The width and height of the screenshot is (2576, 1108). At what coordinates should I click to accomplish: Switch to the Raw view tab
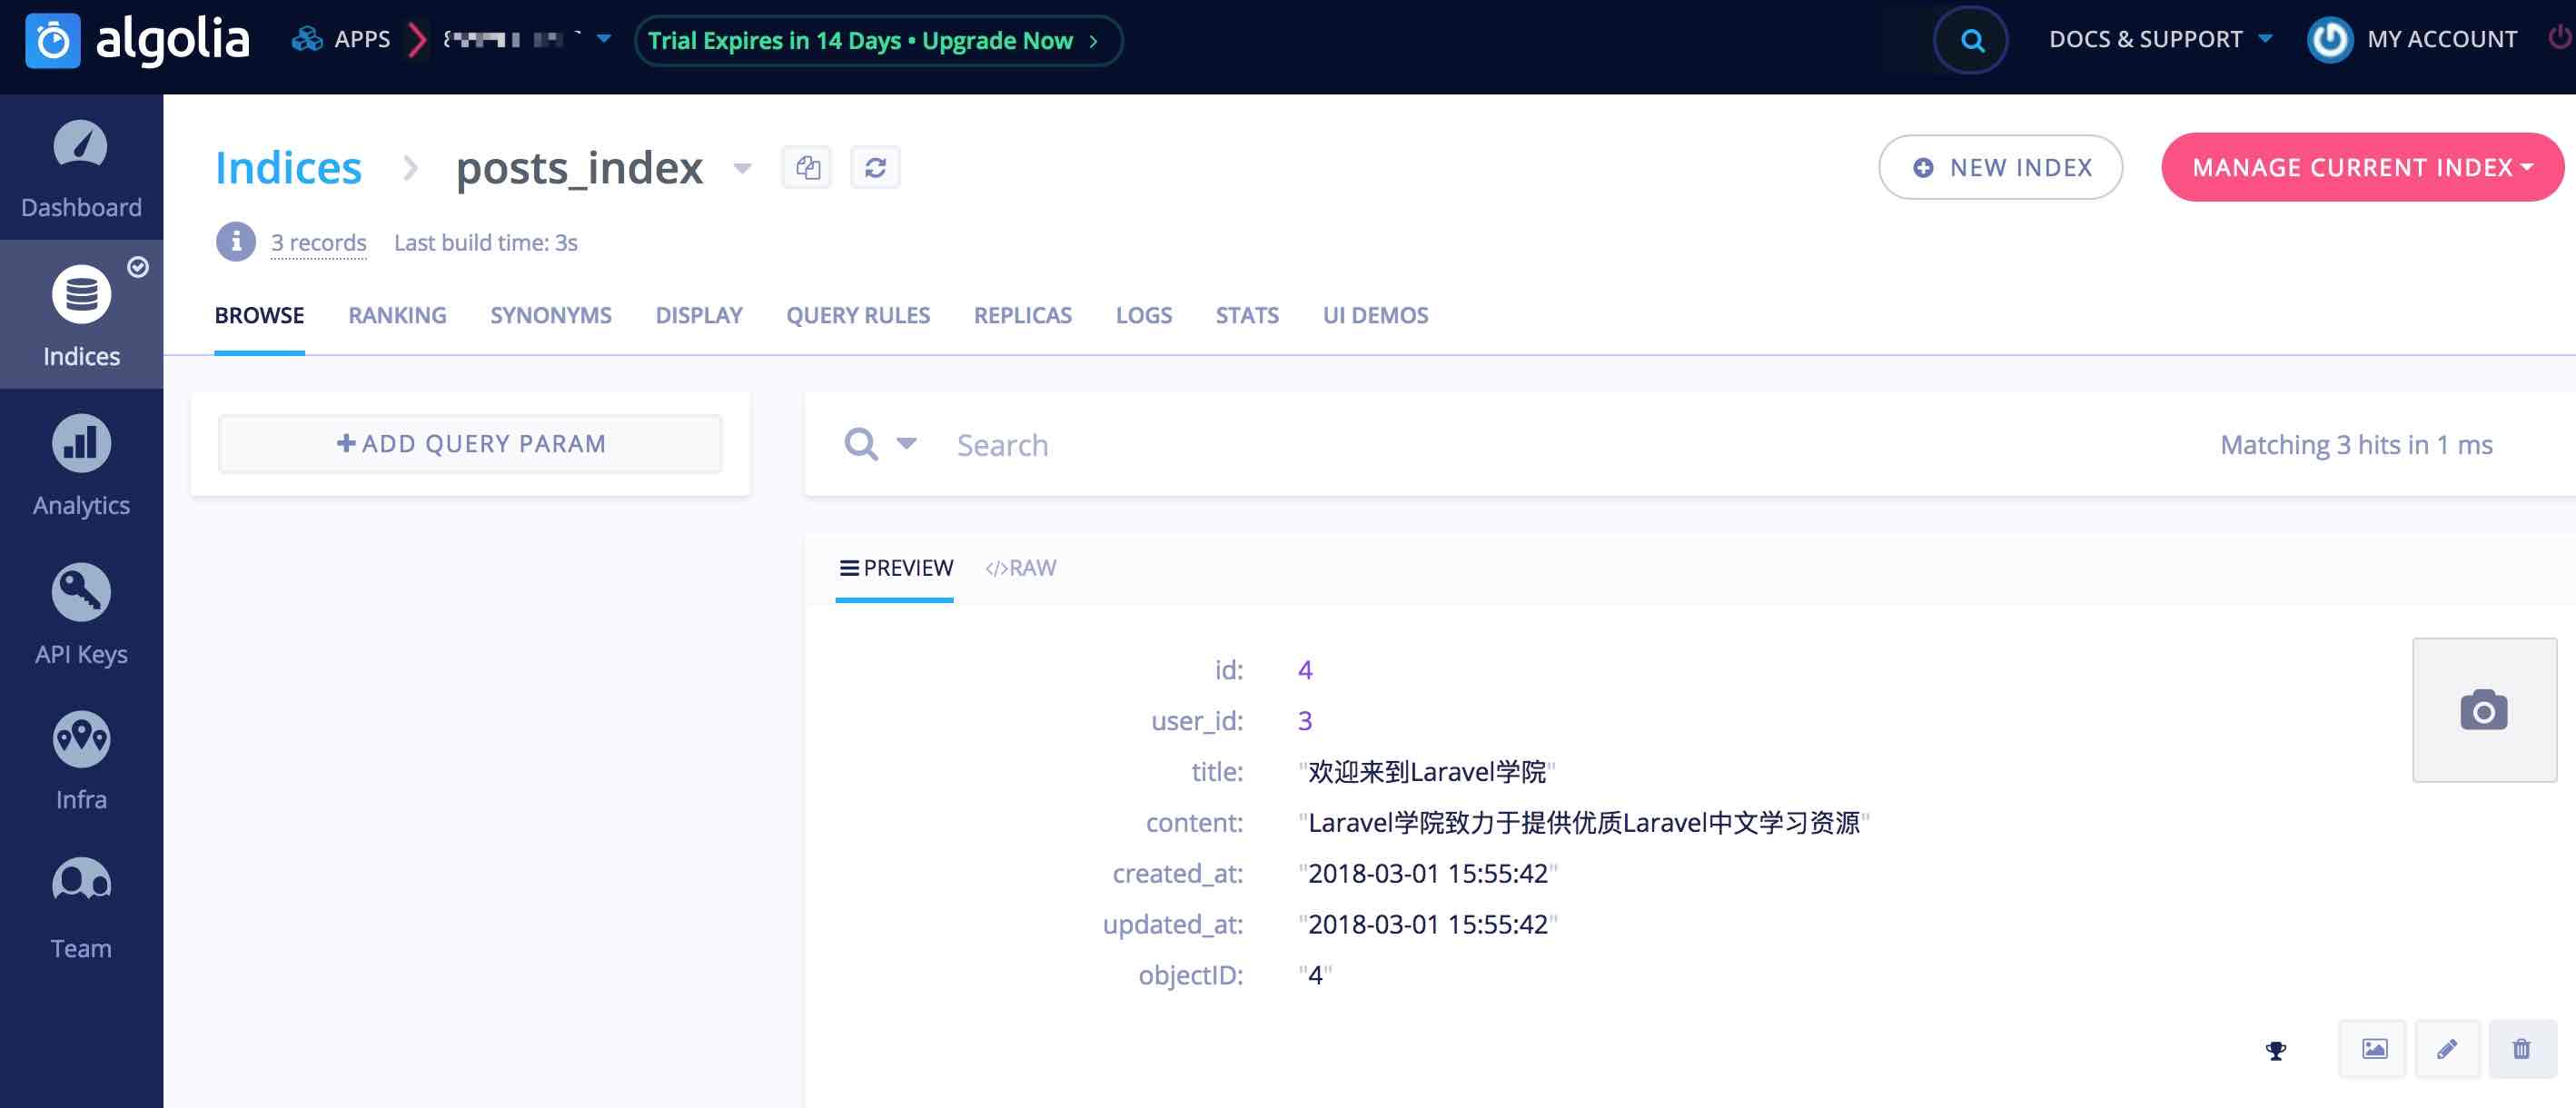[x=1020, y=568]
